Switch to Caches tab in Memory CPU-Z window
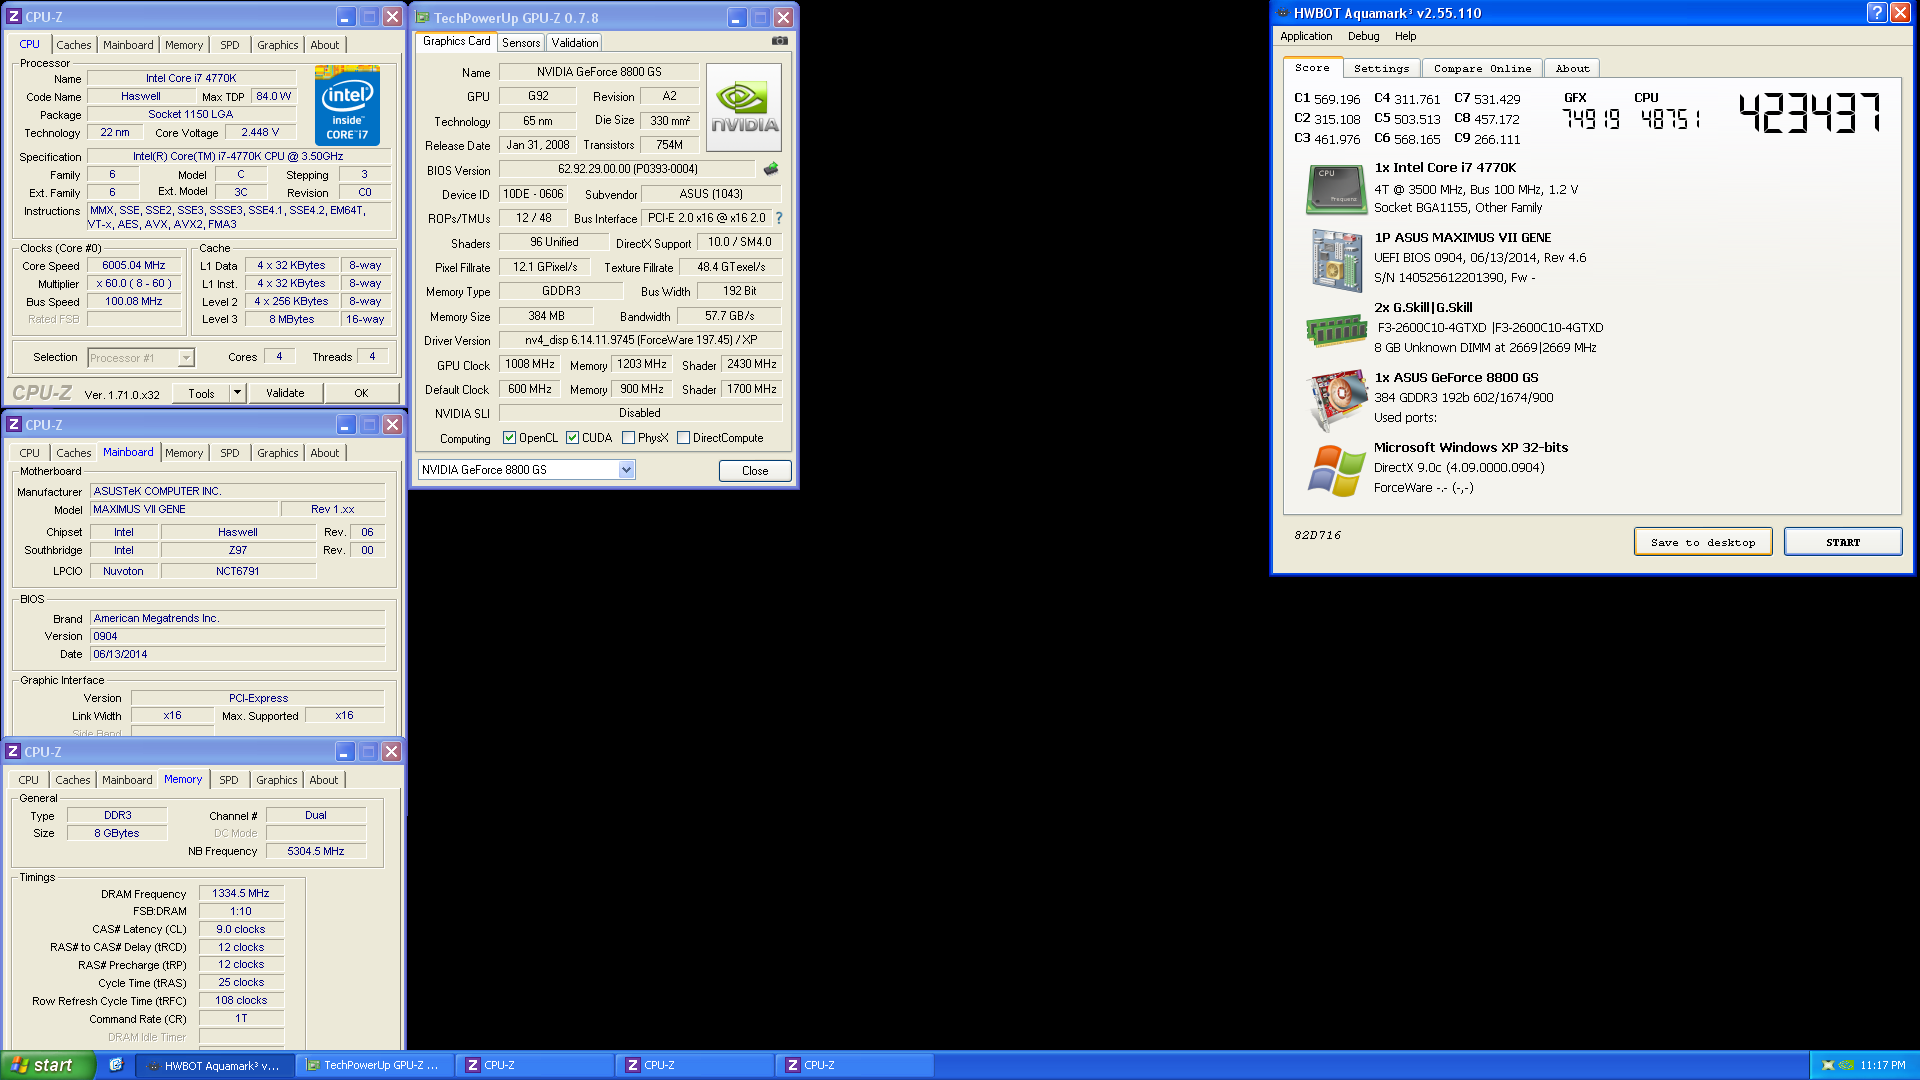The height and width of the screenshot is (1080, 1920). pyautogui.click(x=73, y=780)
